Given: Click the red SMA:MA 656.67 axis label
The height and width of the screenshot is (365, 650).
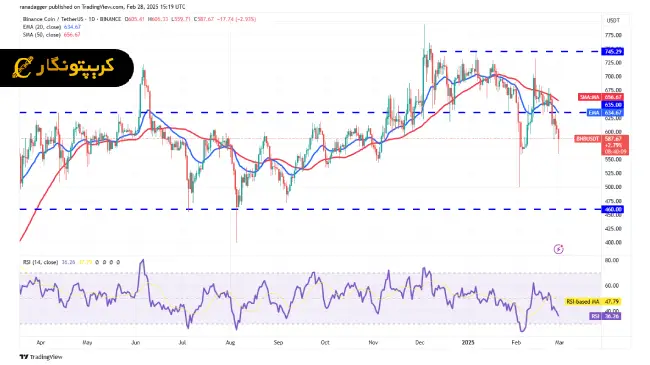Looking at the screenshot, I should tap(601, 97).
